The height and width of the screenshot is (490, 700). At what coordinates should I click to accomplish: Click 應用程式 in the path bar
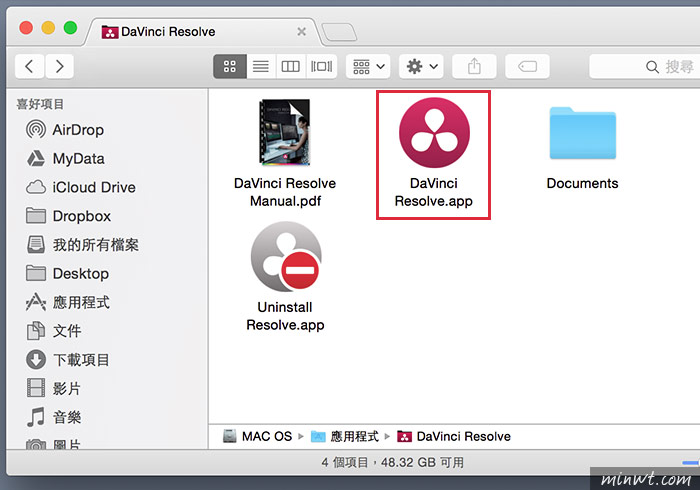click(345, 436)
